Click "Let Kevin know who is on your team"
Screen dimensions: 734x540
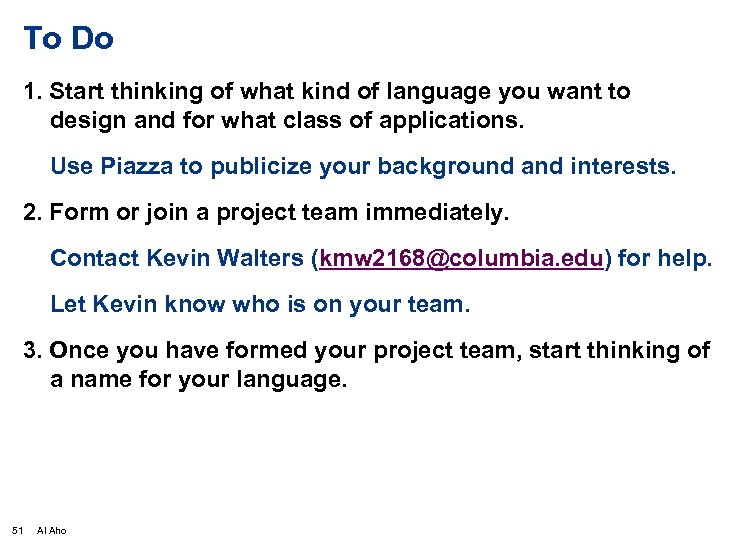point(259,304)
